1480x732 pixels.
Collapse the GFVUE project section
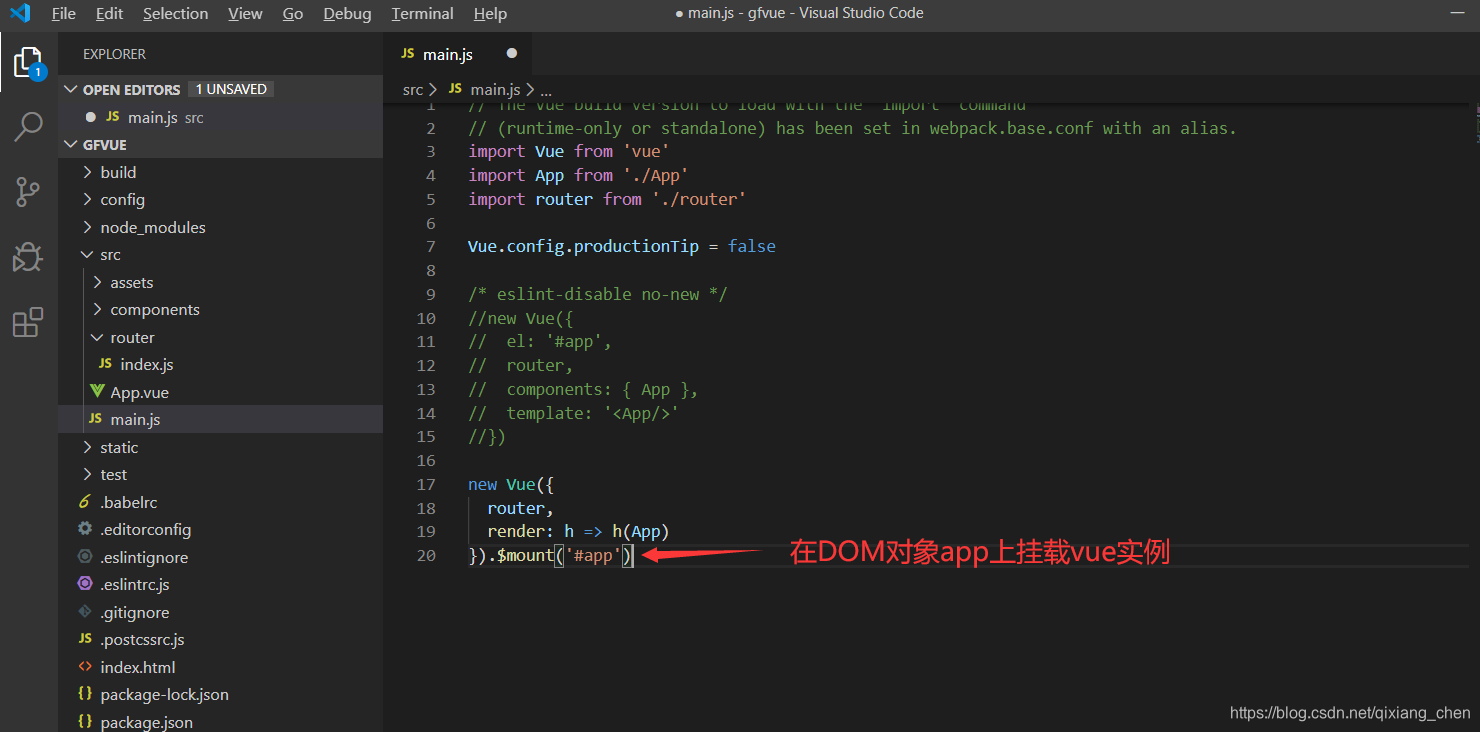coord(220,144)
